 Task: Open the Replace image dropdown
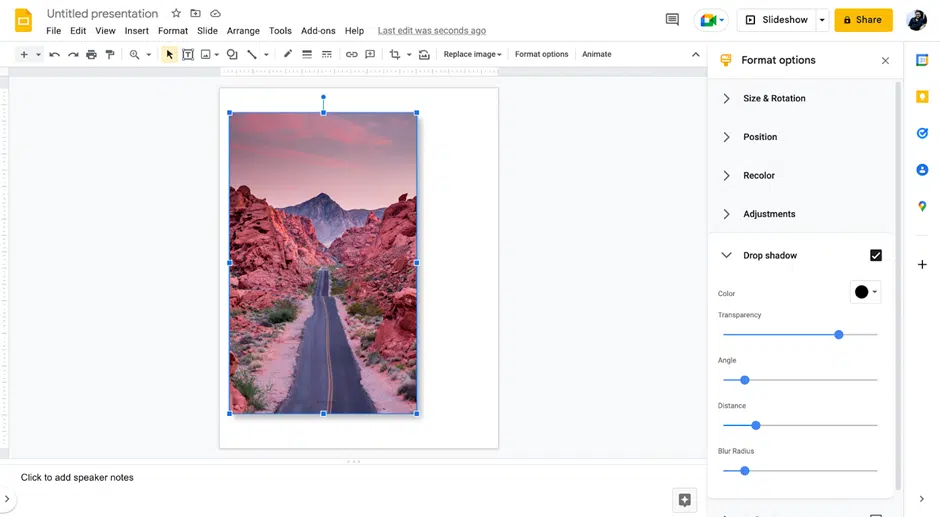[472, 55]
